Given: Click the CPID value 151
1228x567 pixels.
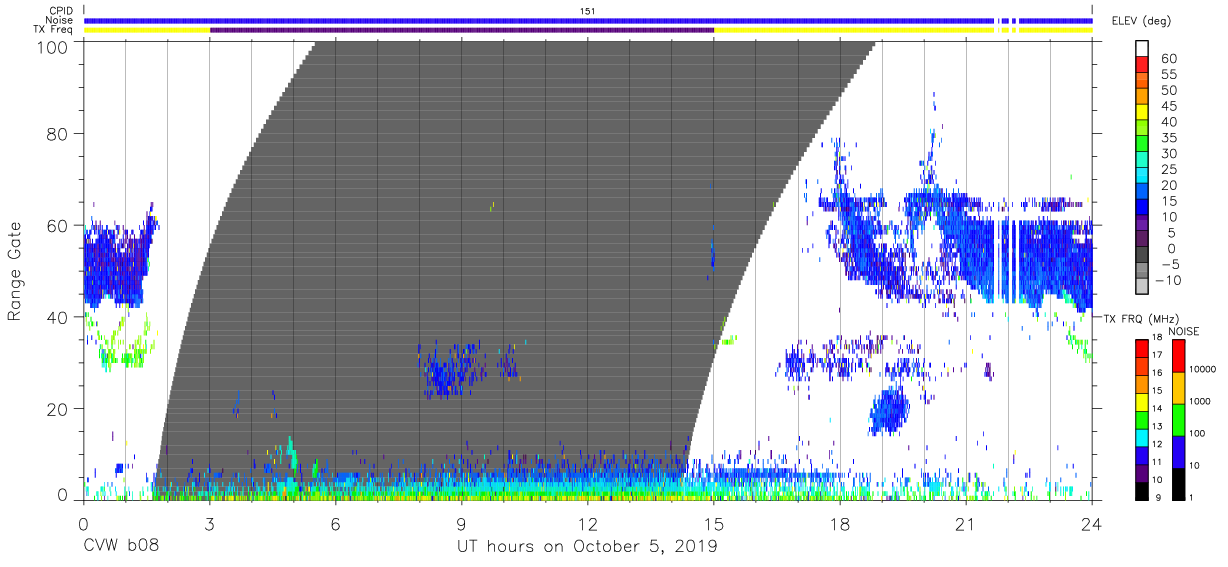Looking at the screenshot, I should click(x=588, y=11).
